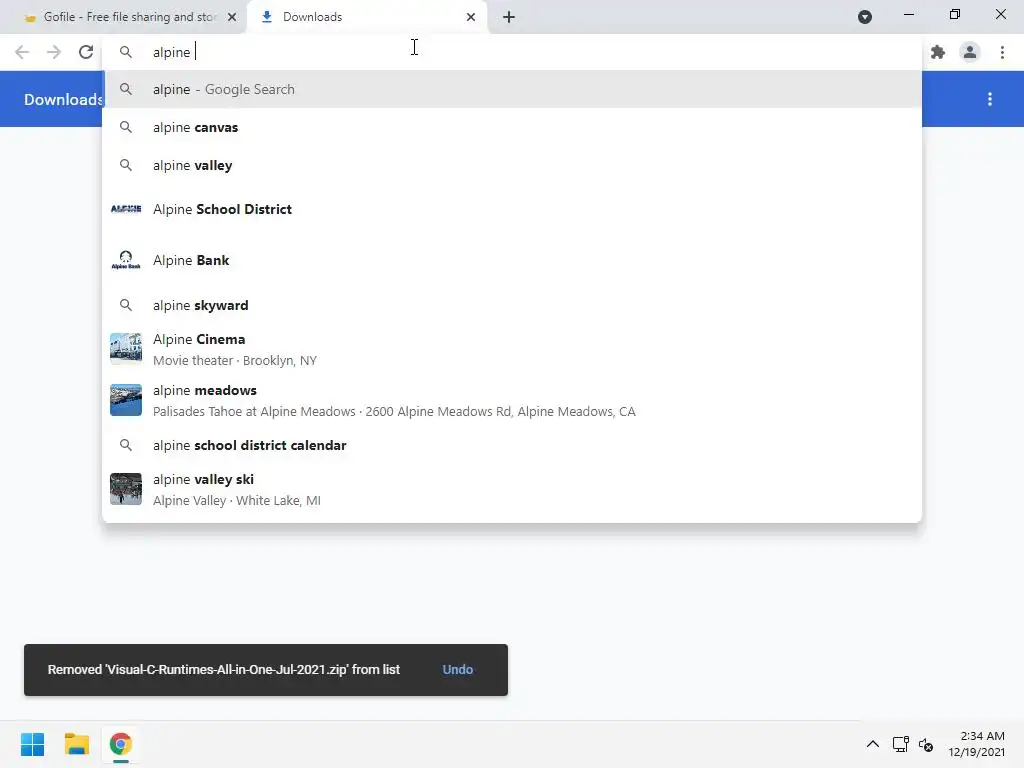Close the Gofile tab
Screen dimensions: 1024x768
click(x=232, y=17)
